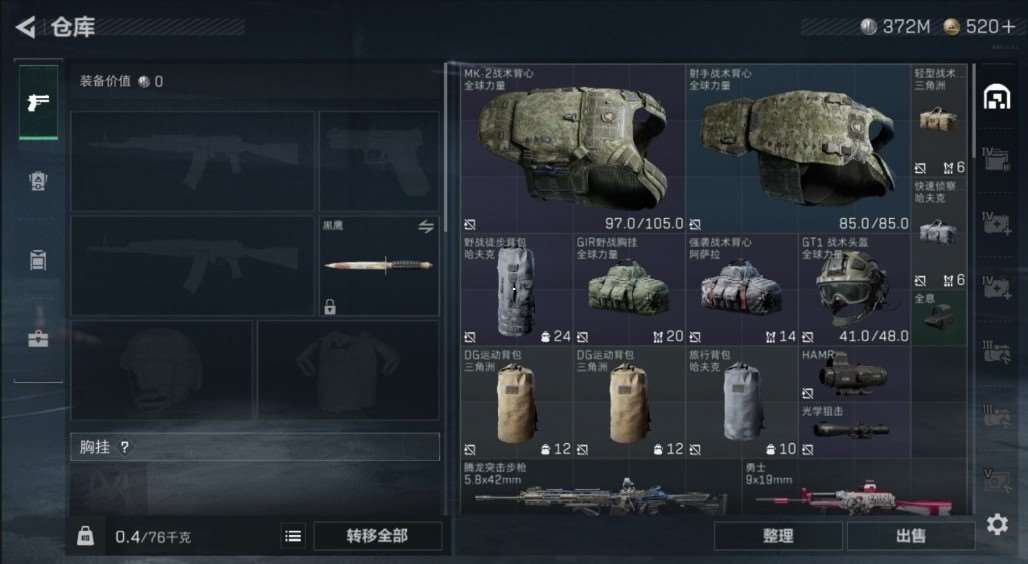
Task: Open the main stash home icon at top right
Action: click(997, 98)
